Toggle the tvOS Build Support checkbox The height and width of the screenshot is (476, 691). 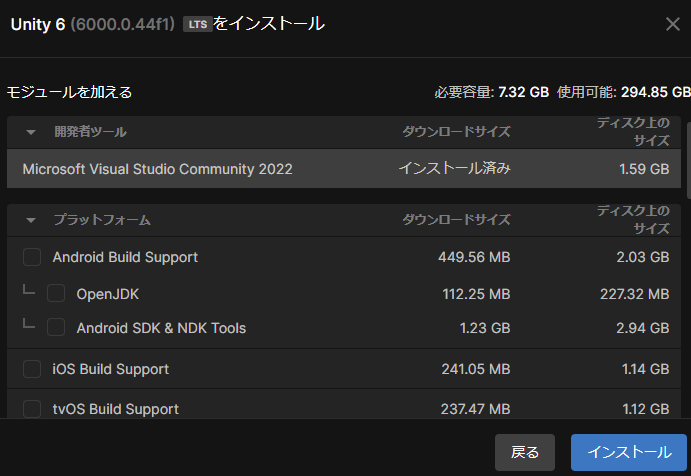click(x=32, y=409)
